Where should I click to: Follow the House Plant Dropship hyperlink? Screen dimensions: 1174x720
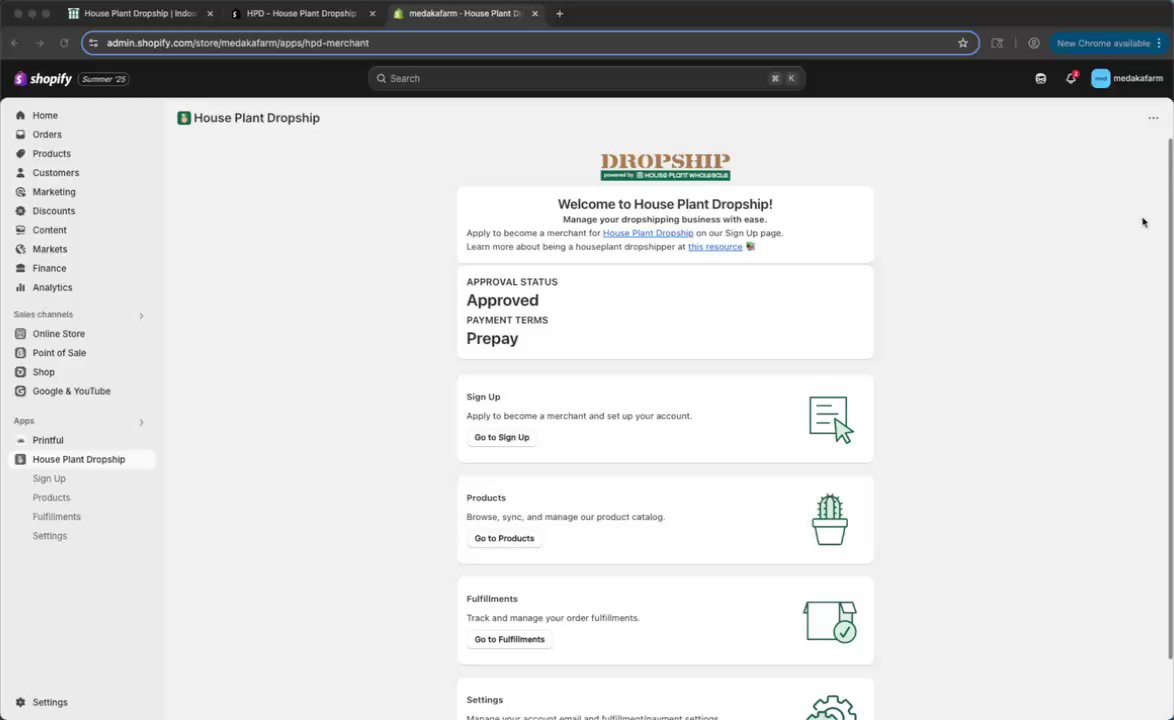point(648,233)
